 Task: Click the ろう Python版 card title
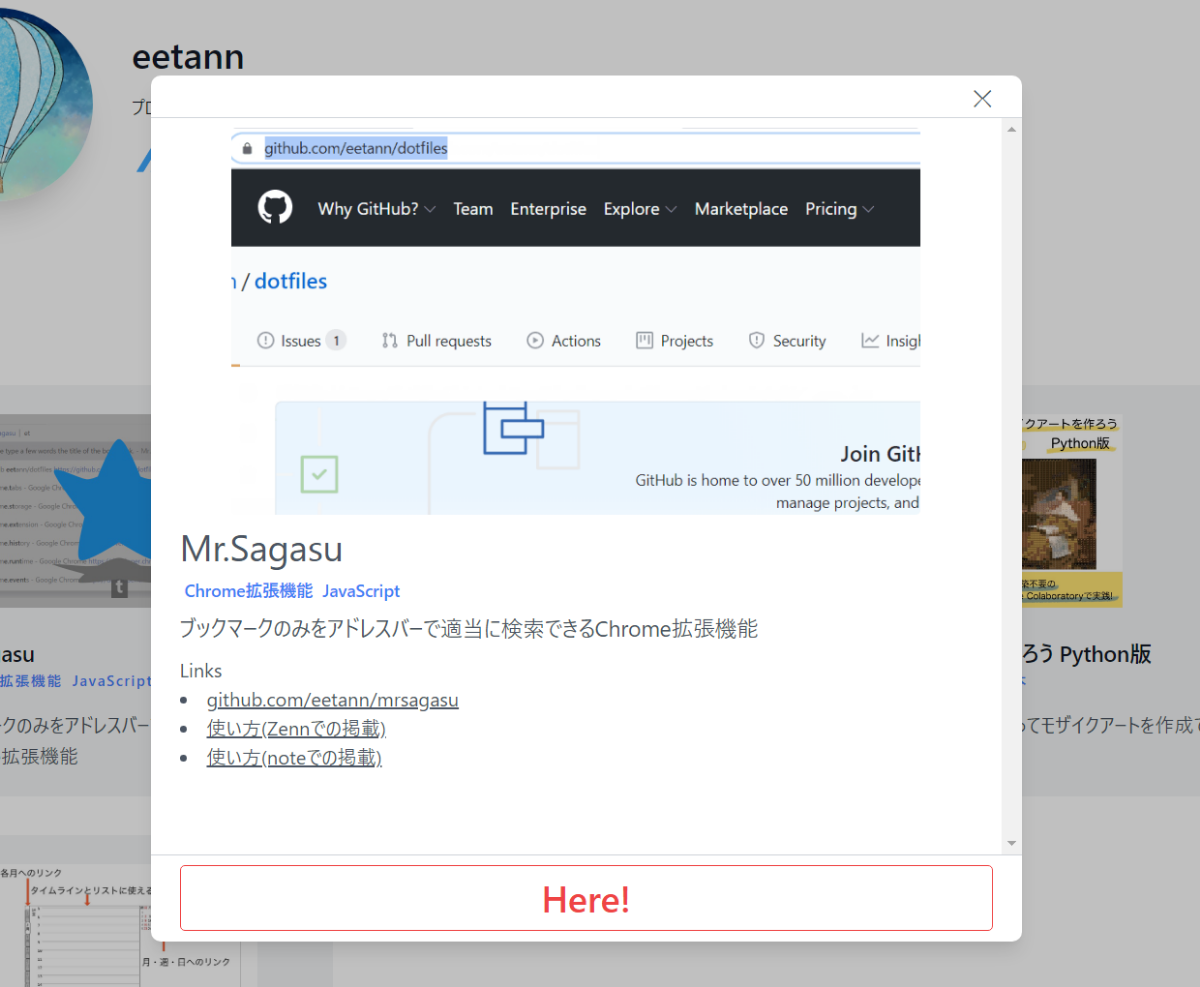[x=1087, y=655]
